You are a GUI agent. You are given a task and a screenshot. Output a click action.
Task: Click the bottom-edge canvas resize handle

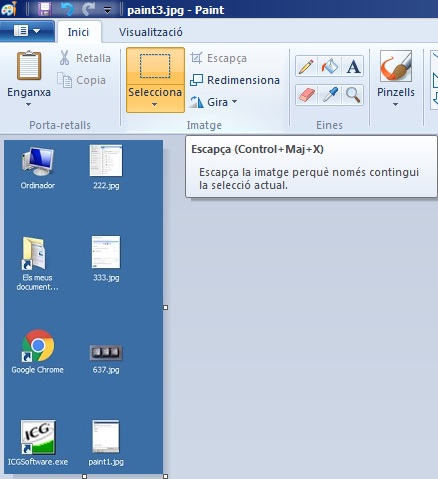84,476
